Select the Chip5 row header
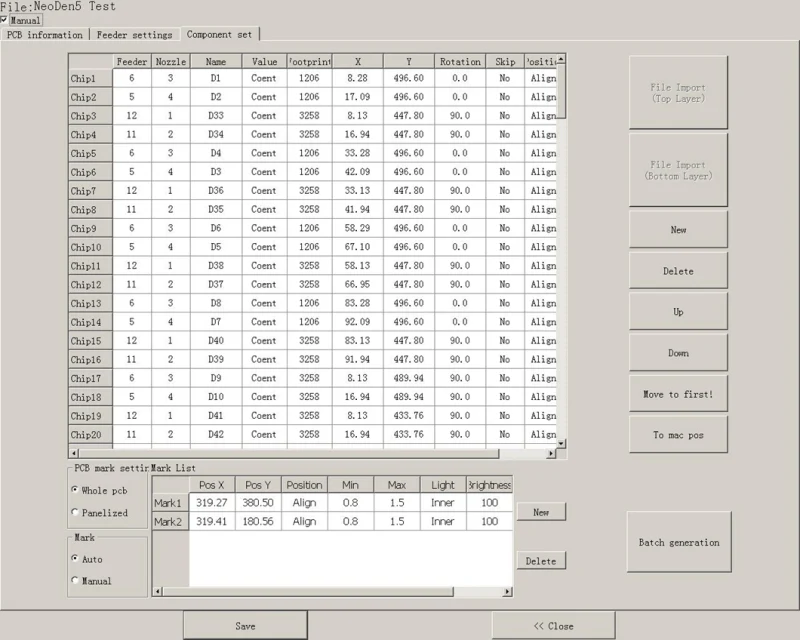 tap(90, 154)
